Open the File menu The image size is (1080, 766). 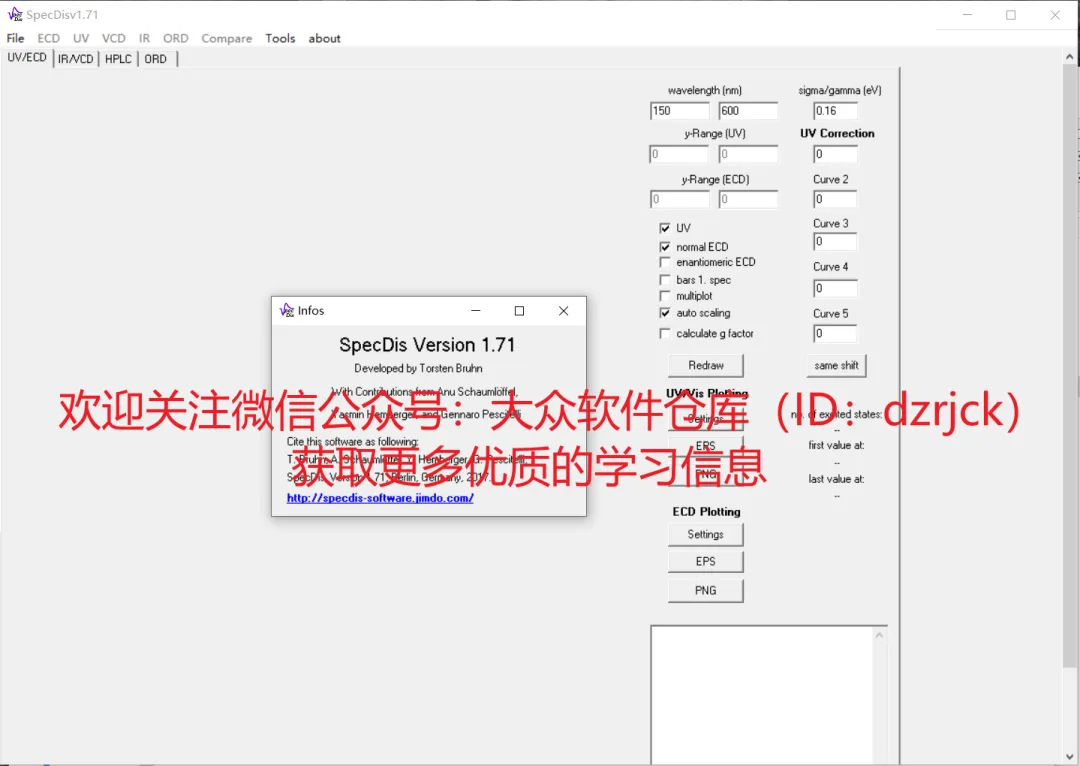[x=15, y=39]
